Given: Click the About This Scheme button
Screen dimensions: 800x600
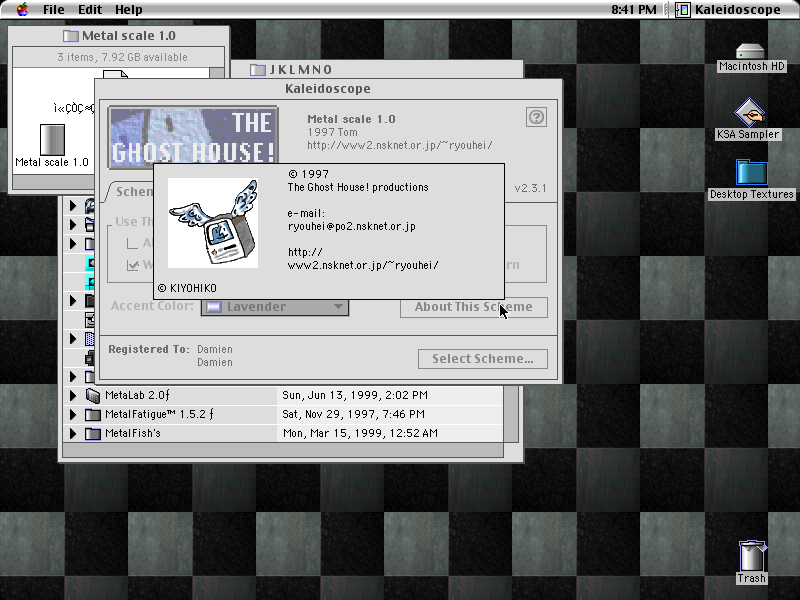Looking at the screenshot, I should 473,307.
